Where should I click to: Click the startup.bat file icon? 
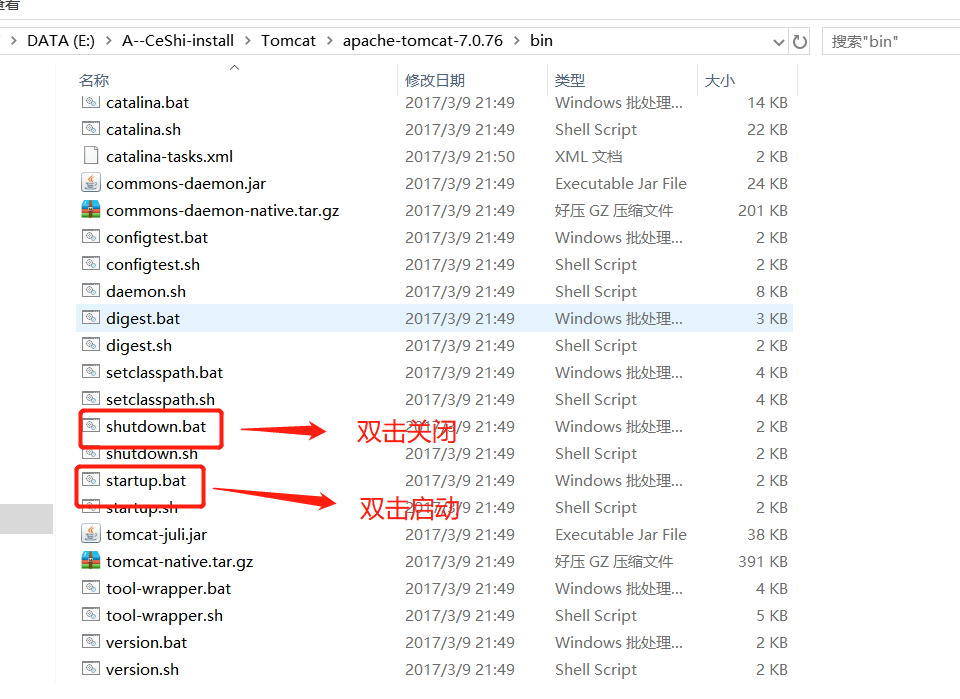pyautogui.click(x=91, y=479)
